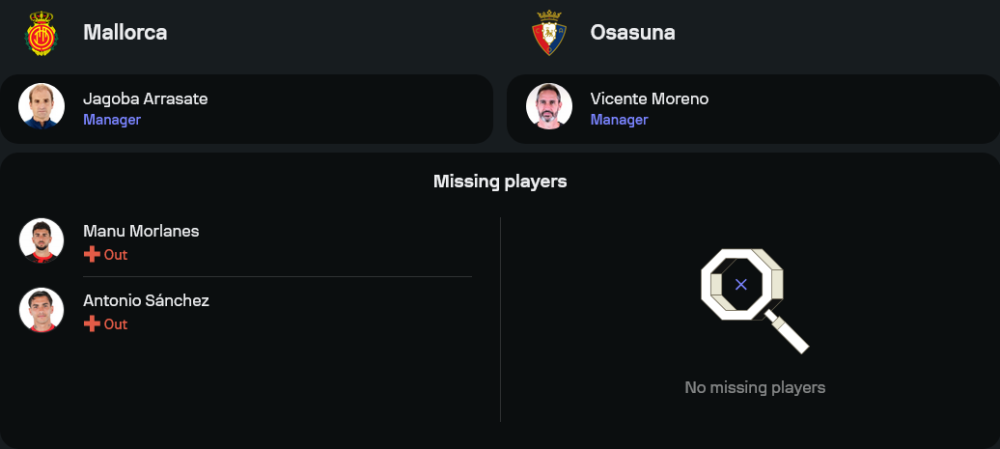Open Jagoba Arrasate's profile photo

pos(42,106)
